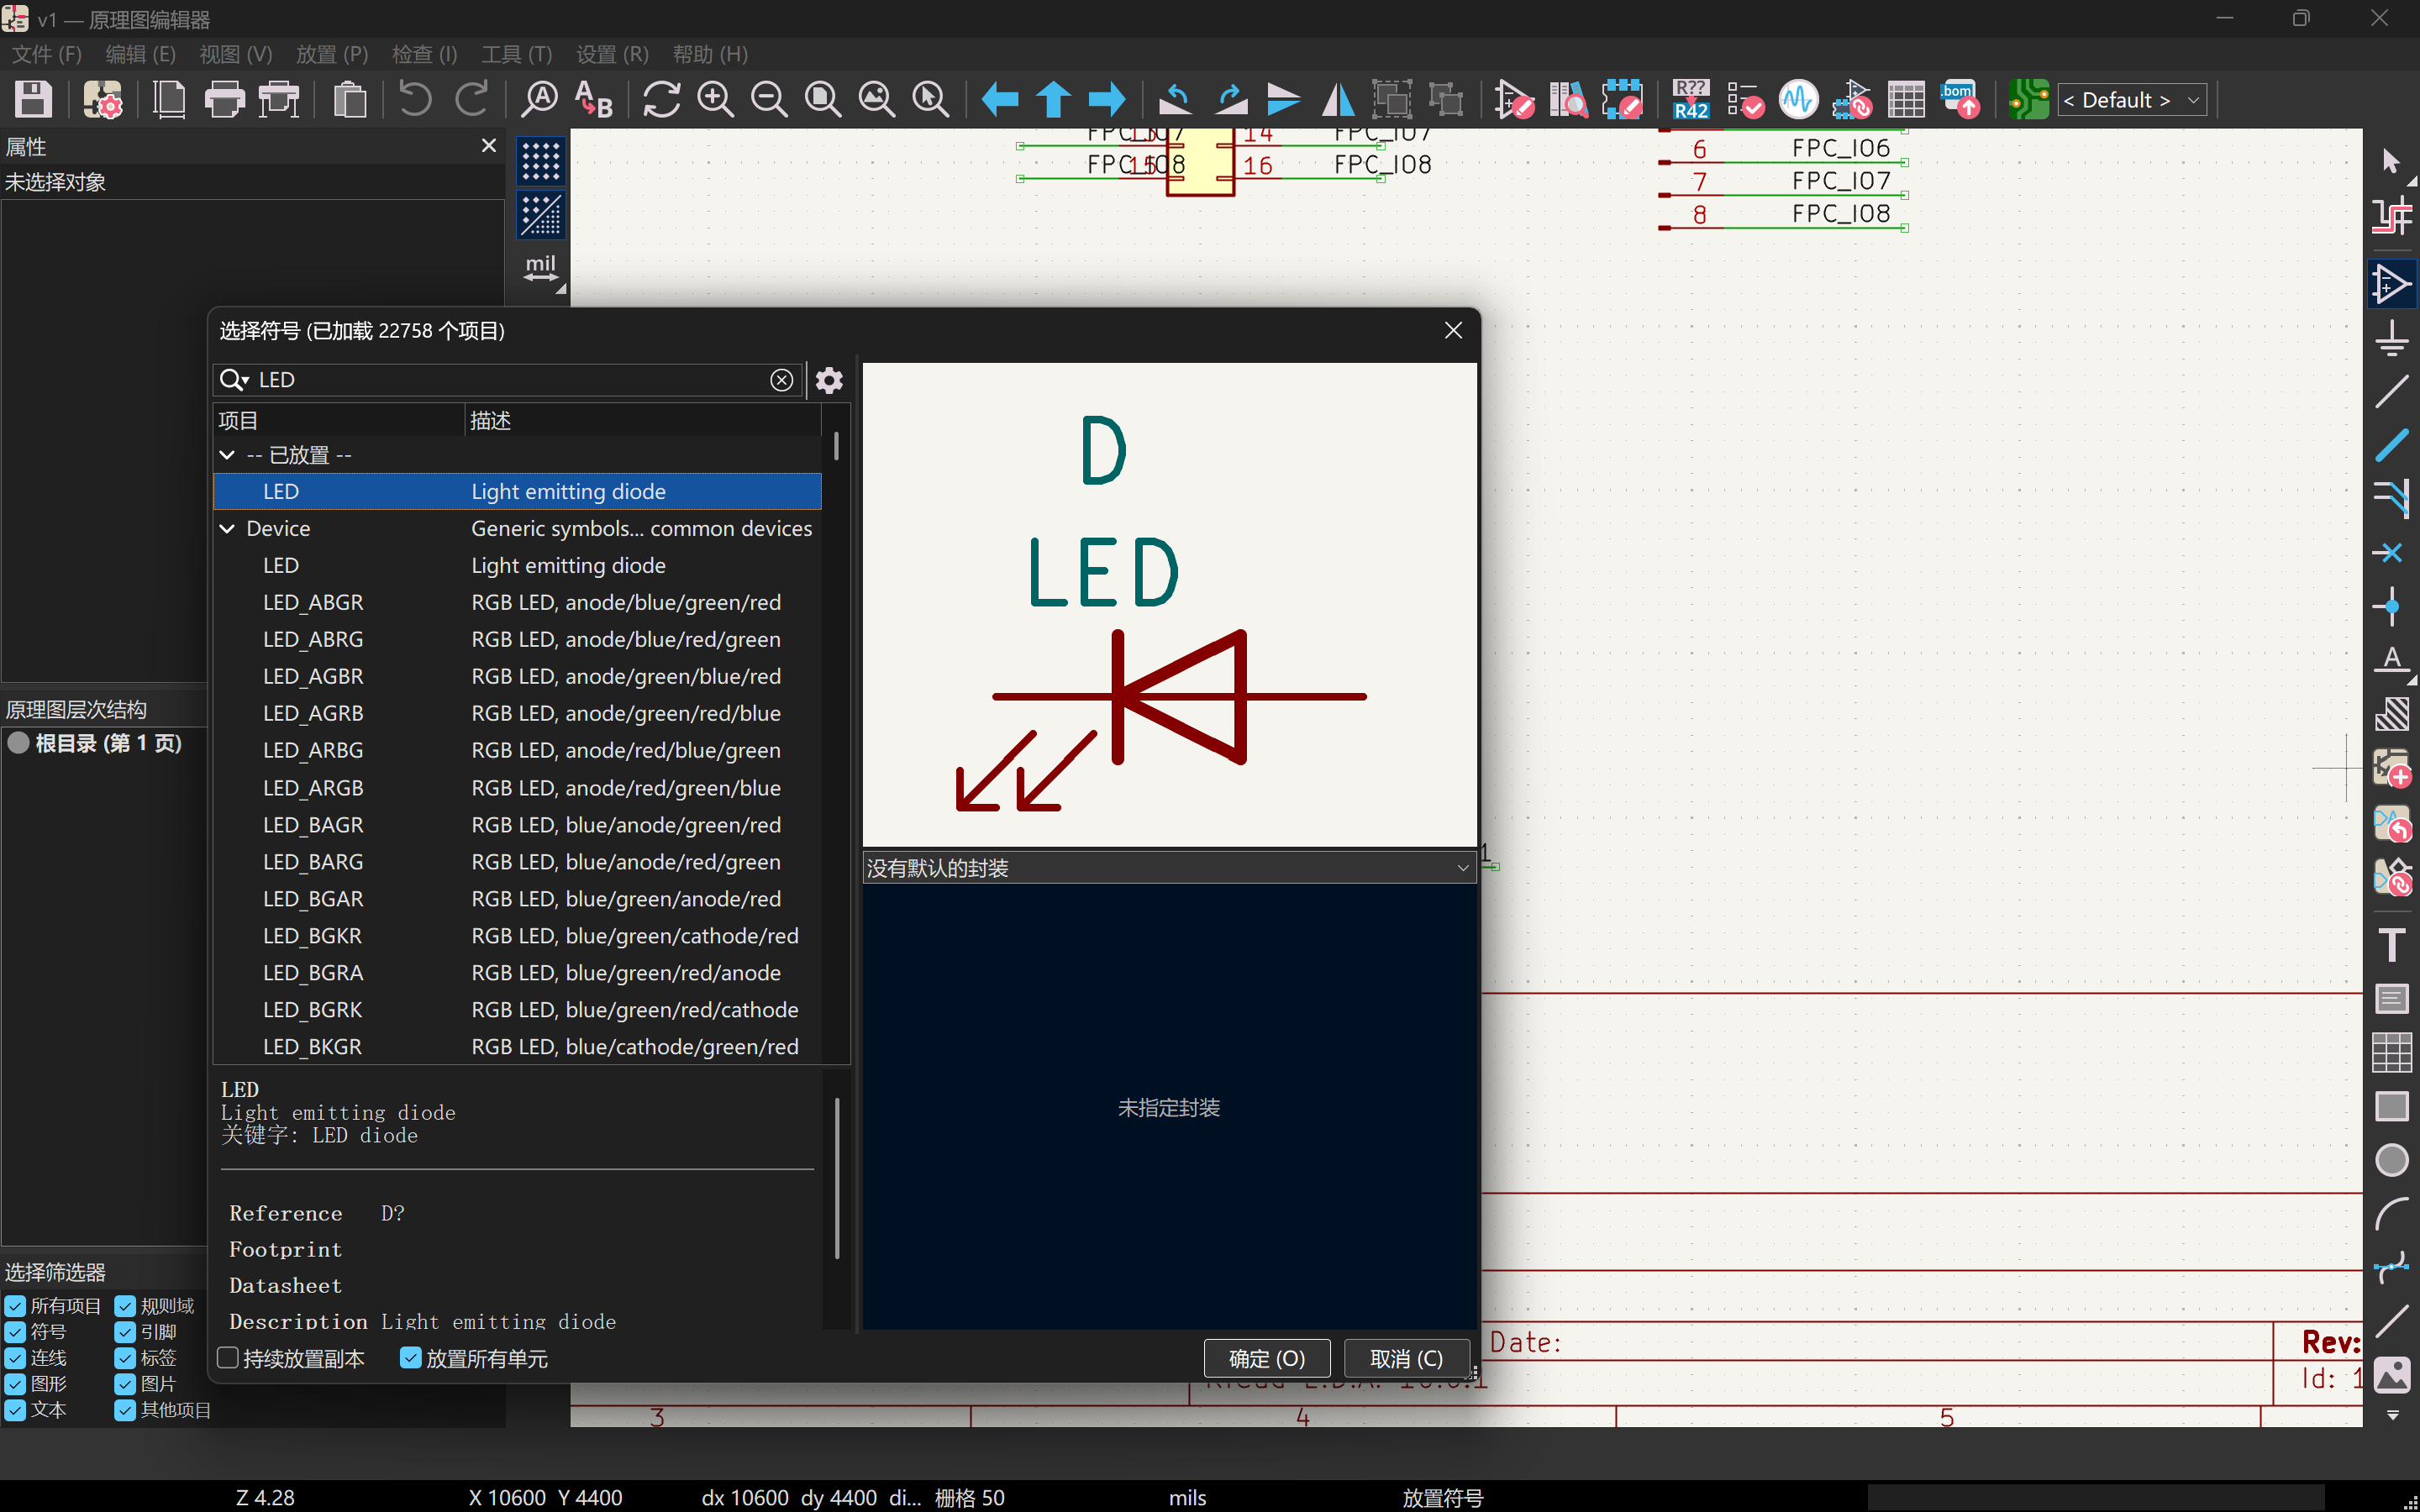The height and width of the screenshot is (1512, 2420).
Task: Collapse the Device library group
Action: point(228,529)
